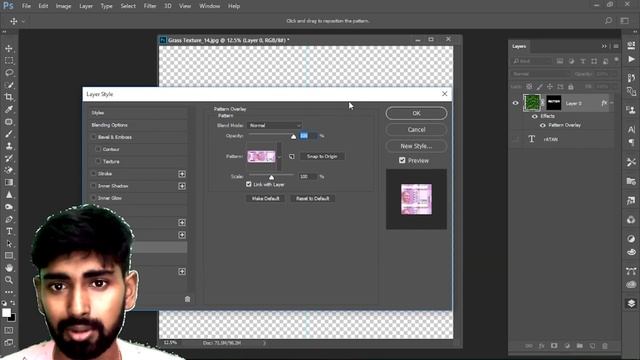
Task: Click the trash icon in Layer Style dialog
Action: (187, 299)
